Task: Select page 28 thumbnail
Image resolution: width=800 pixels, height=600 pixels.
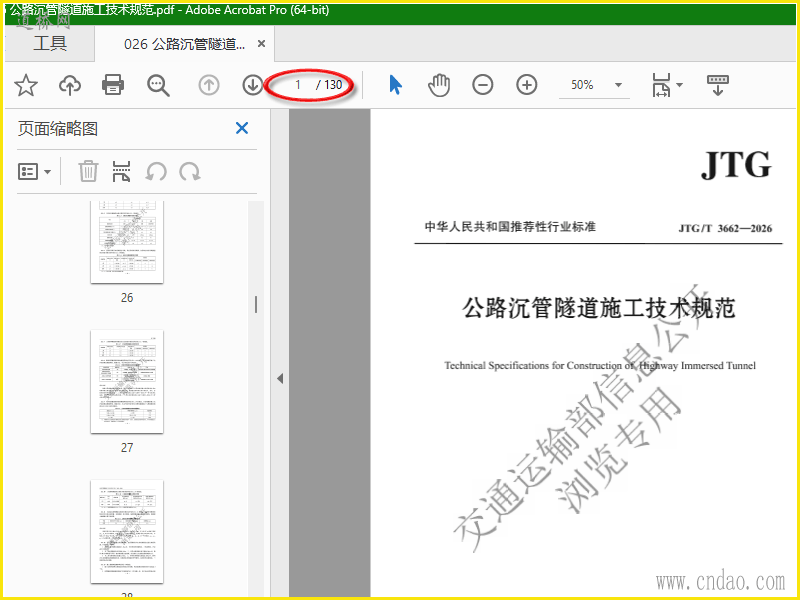Action: [127, 532]
